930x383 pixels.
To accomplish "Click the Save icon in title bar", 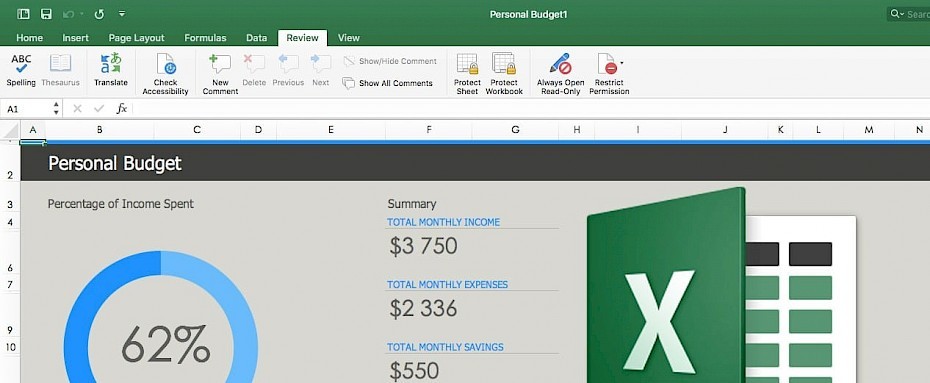I will 46,14.
